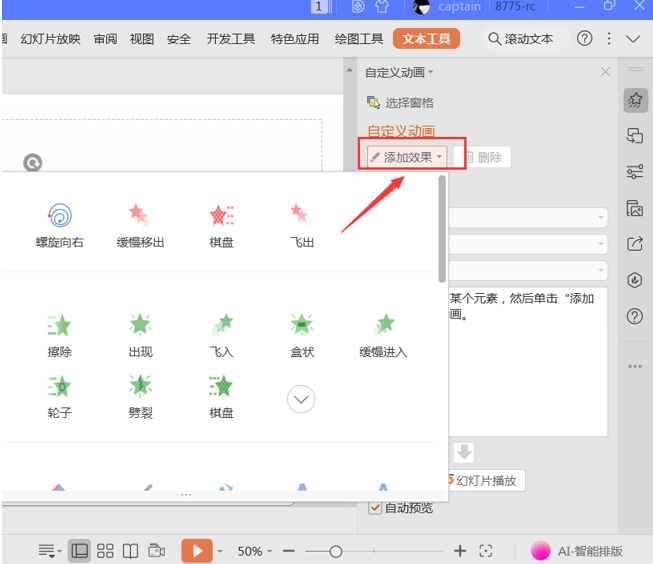Click the 滚动文本 search box
Image resolution: width=653 pixels, height=564 pixels.
(x=525, y=39)
